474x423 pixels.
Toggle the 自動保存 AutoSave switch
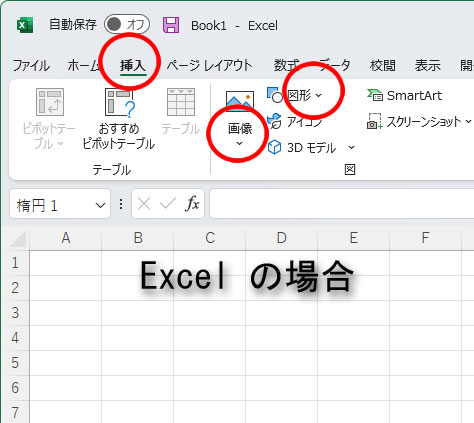(x=127, y=24)
